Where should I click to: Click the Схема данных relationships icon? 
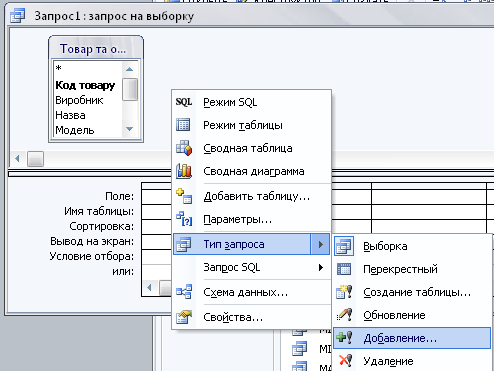(x=184, y=292)
